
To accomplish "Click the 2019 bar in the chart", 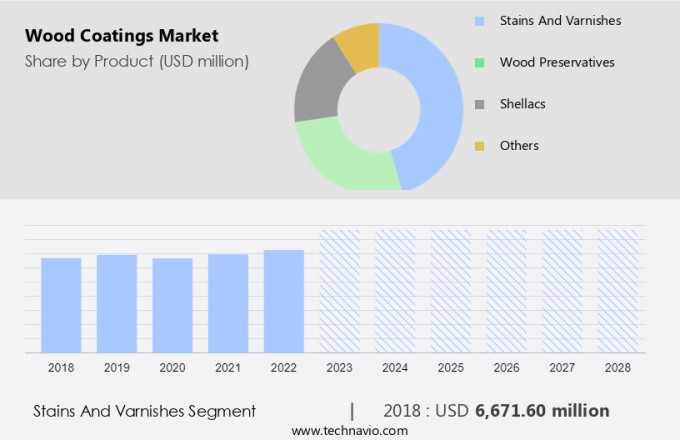I will pos(117,303).
